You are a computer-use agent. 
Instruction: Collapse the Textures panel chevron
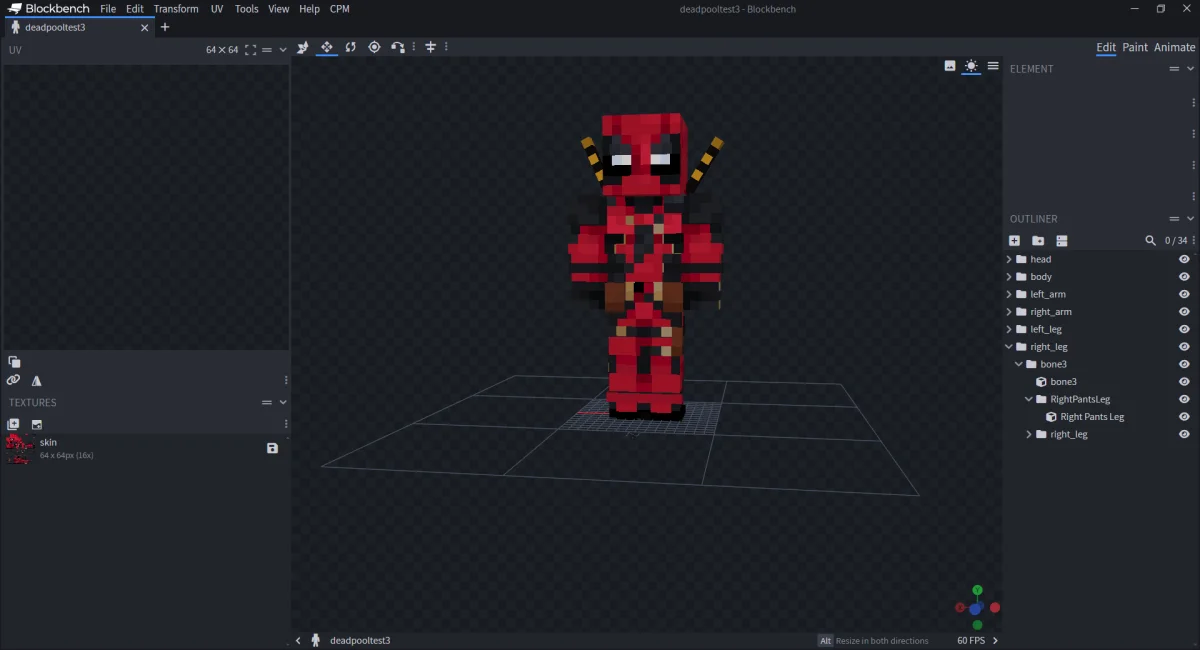coord(283,402)
